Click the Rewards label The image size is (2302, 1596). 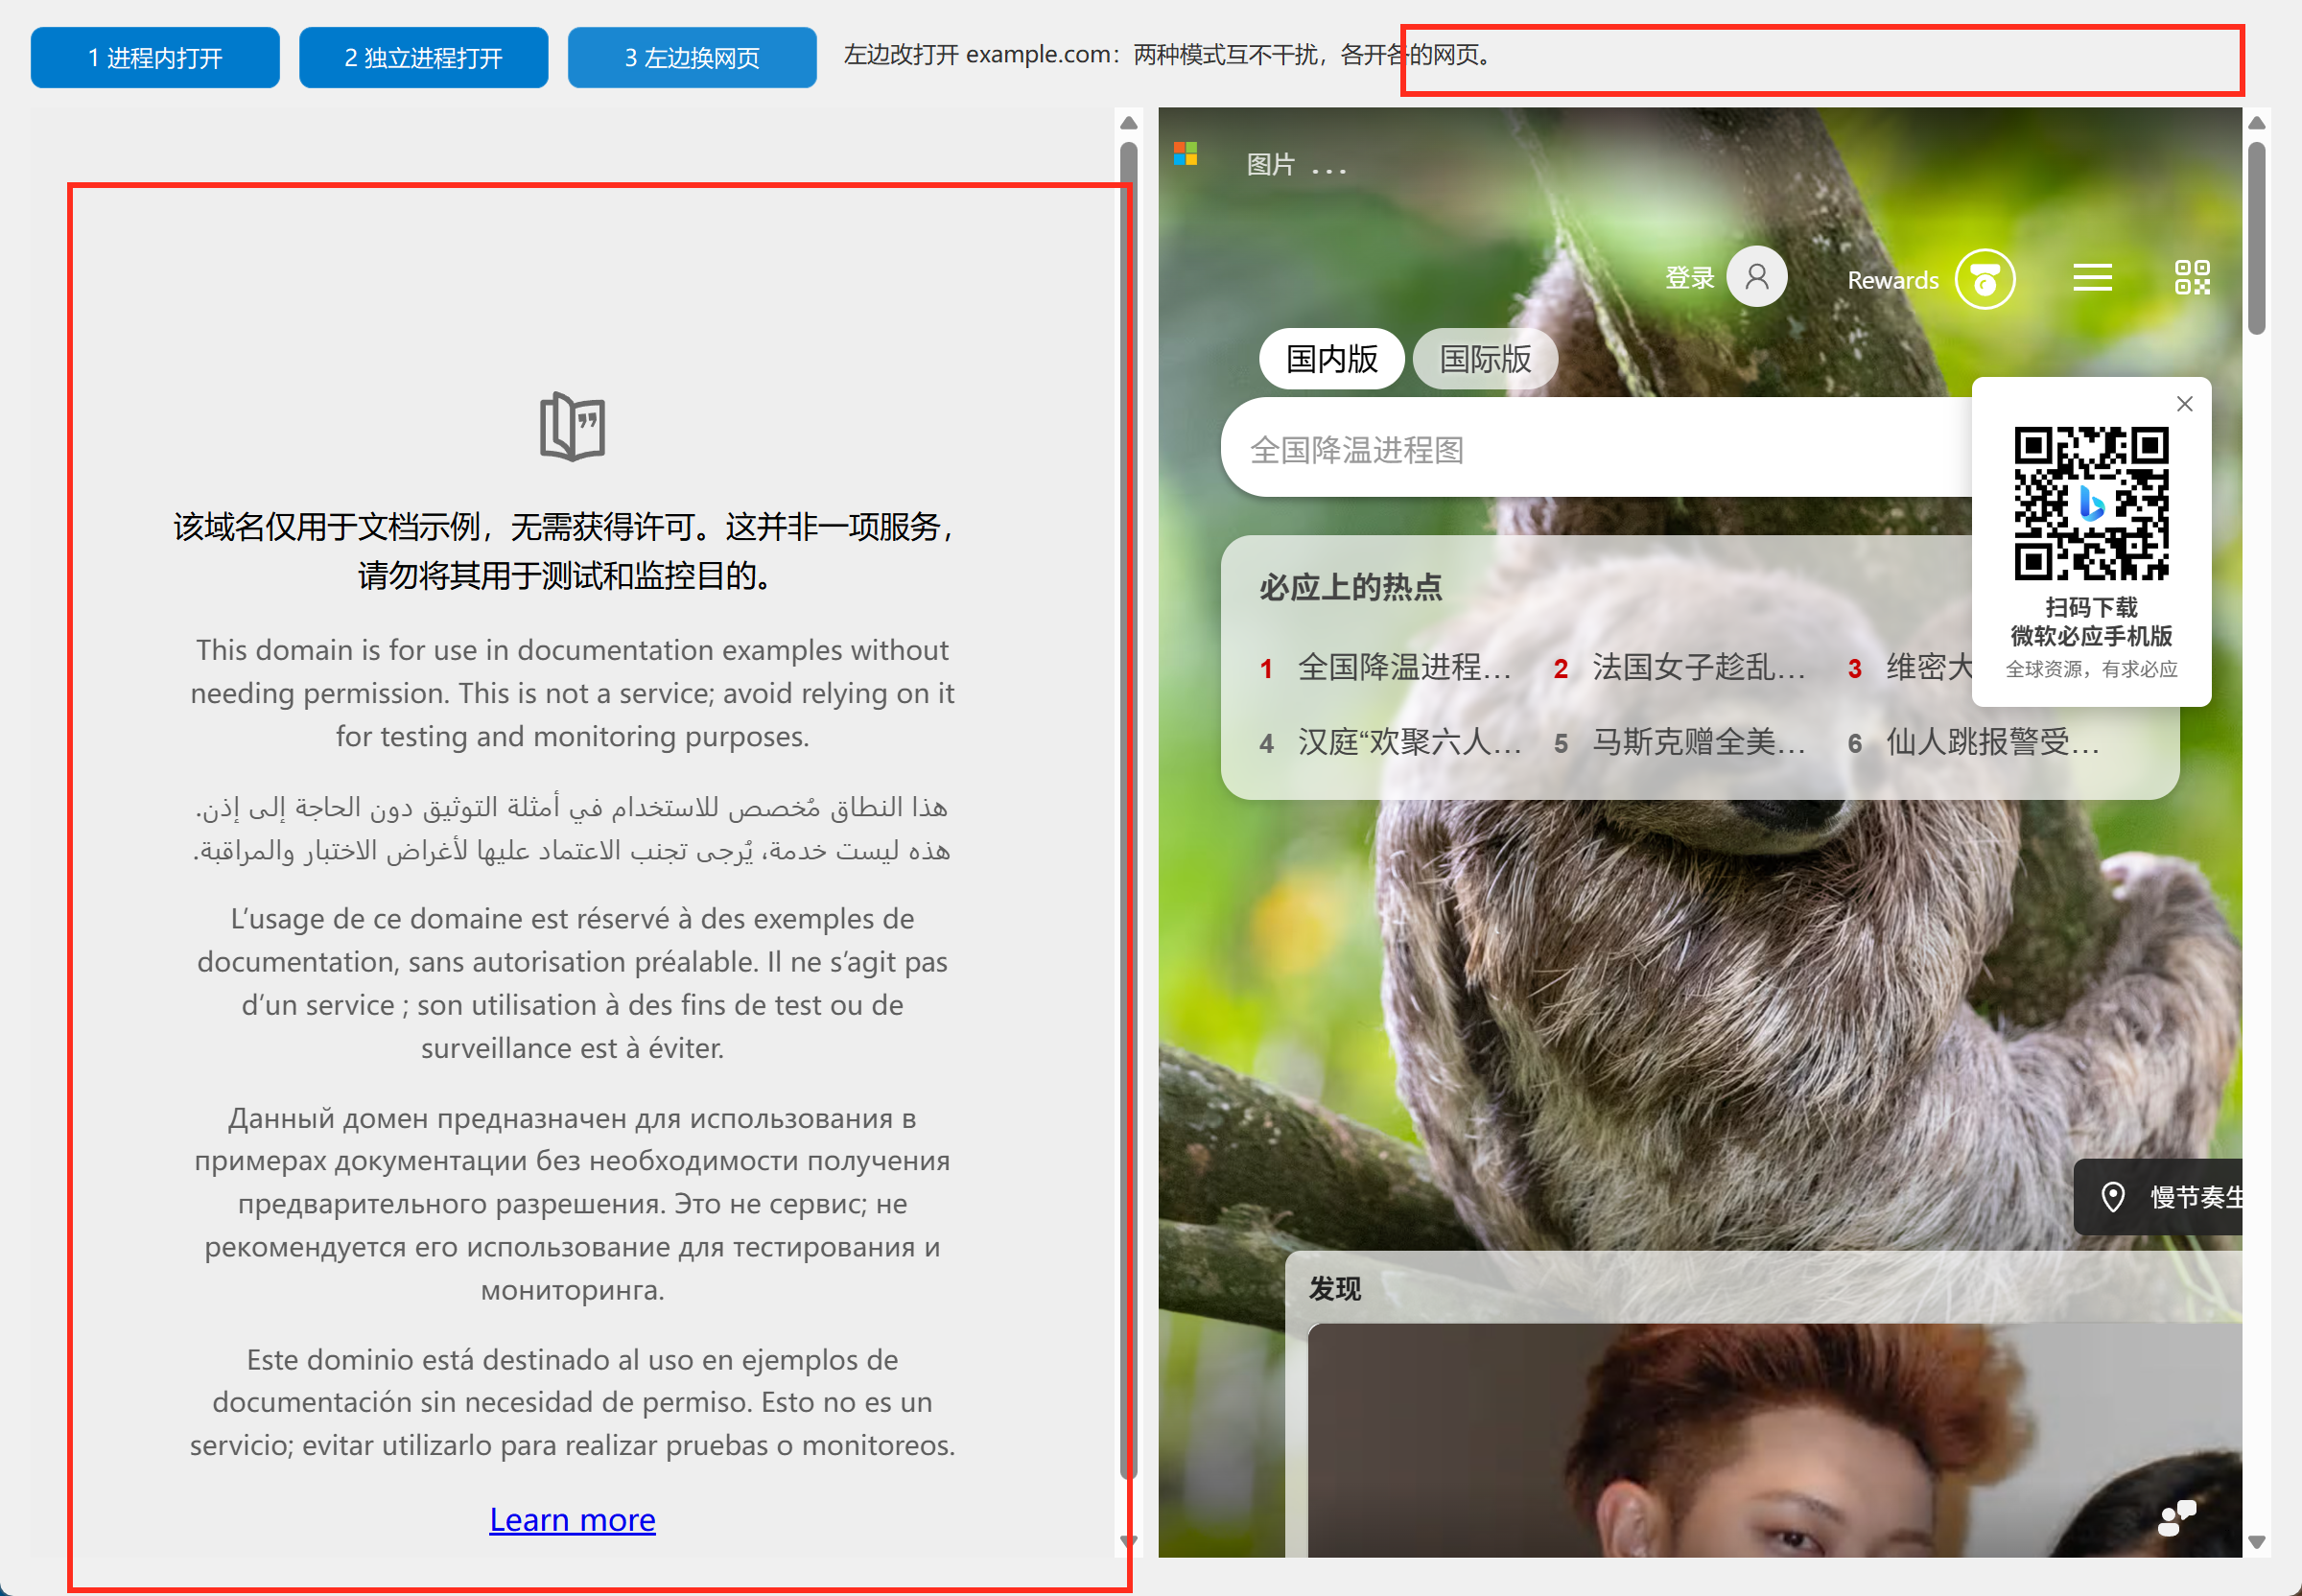(1892, 280)
